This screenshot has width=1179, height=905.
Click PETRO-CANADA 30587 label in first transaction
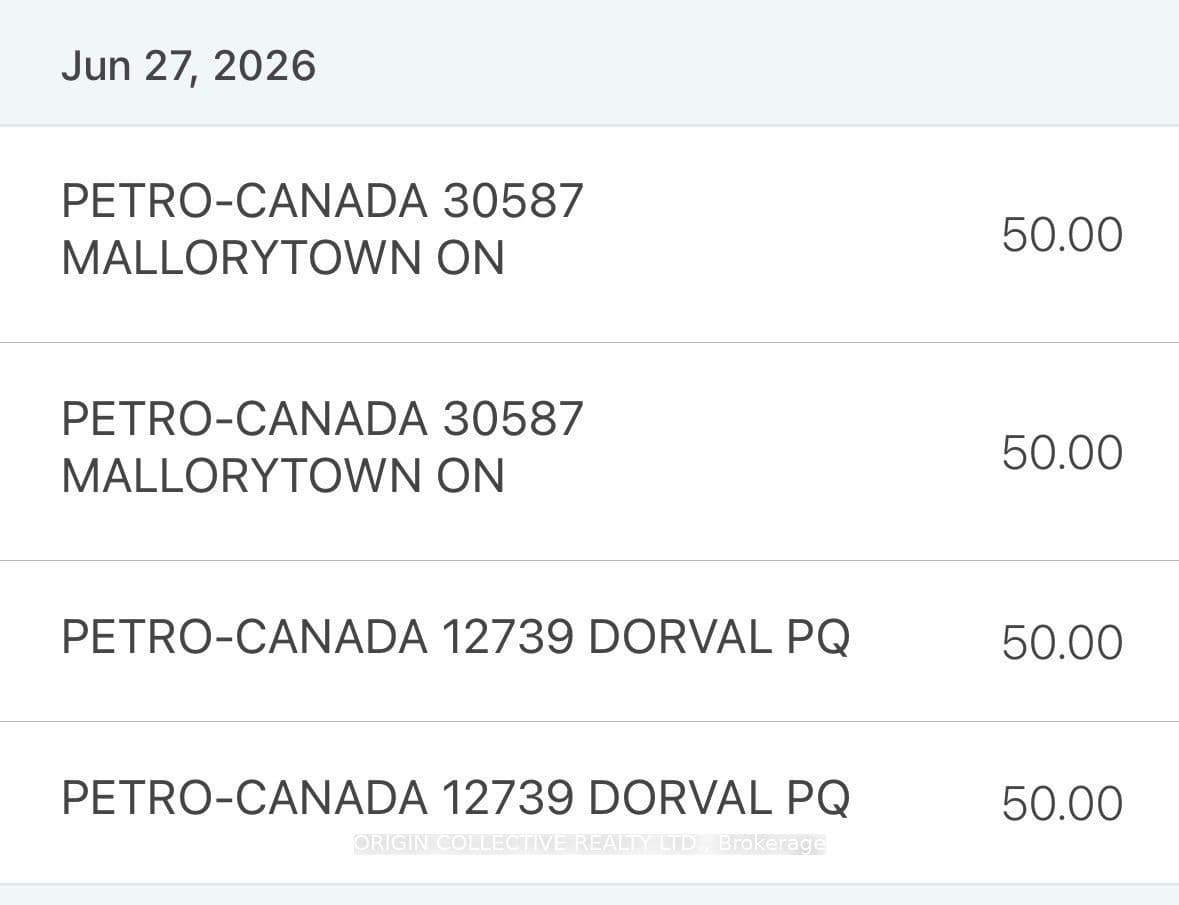tap(323, 201)
